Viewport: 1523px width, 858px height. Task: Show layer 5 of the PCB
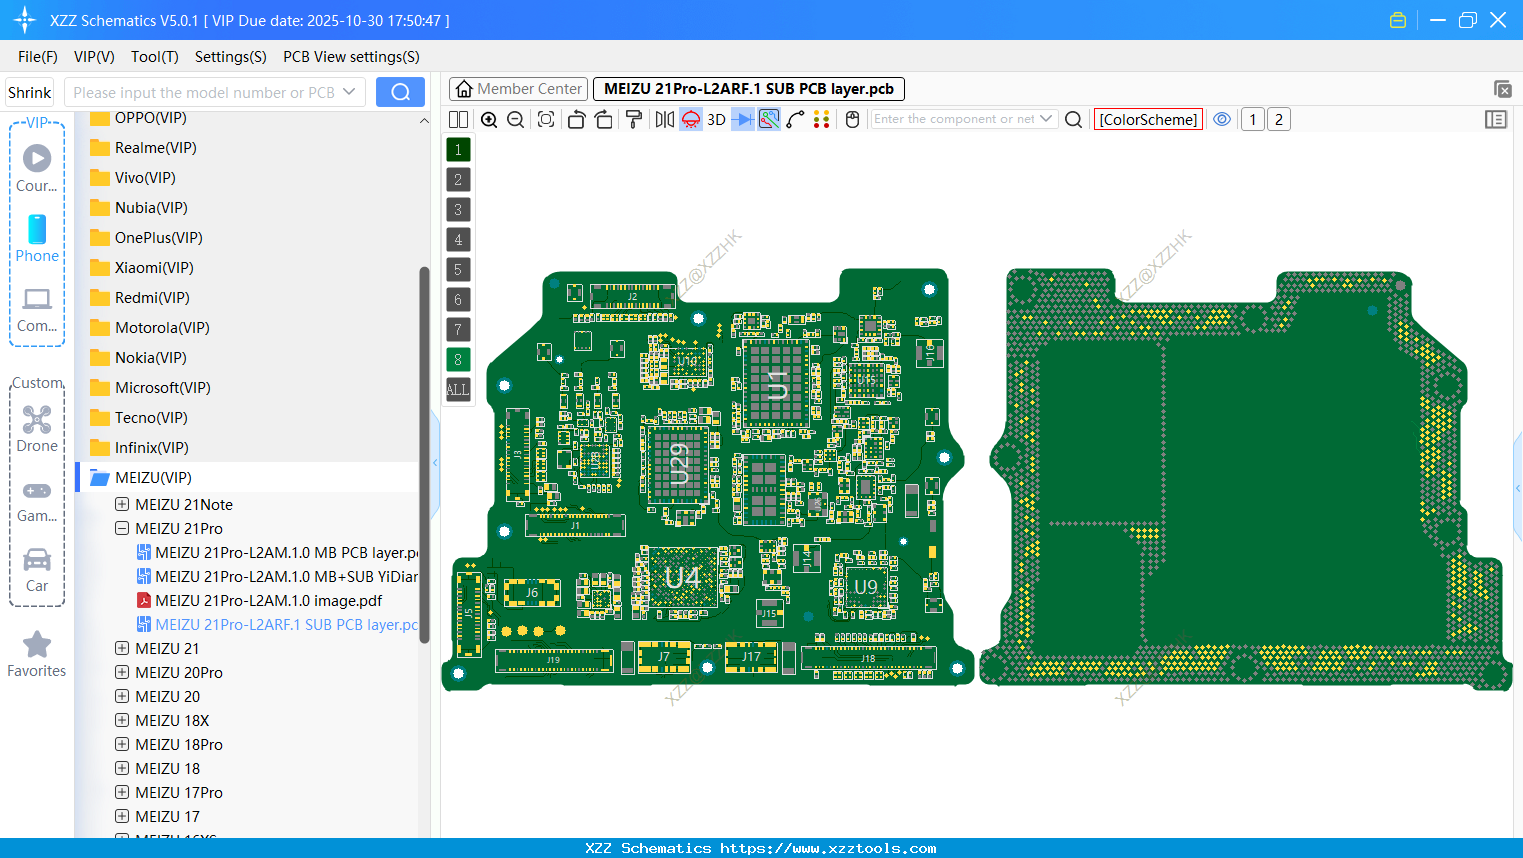click(458, 270)
